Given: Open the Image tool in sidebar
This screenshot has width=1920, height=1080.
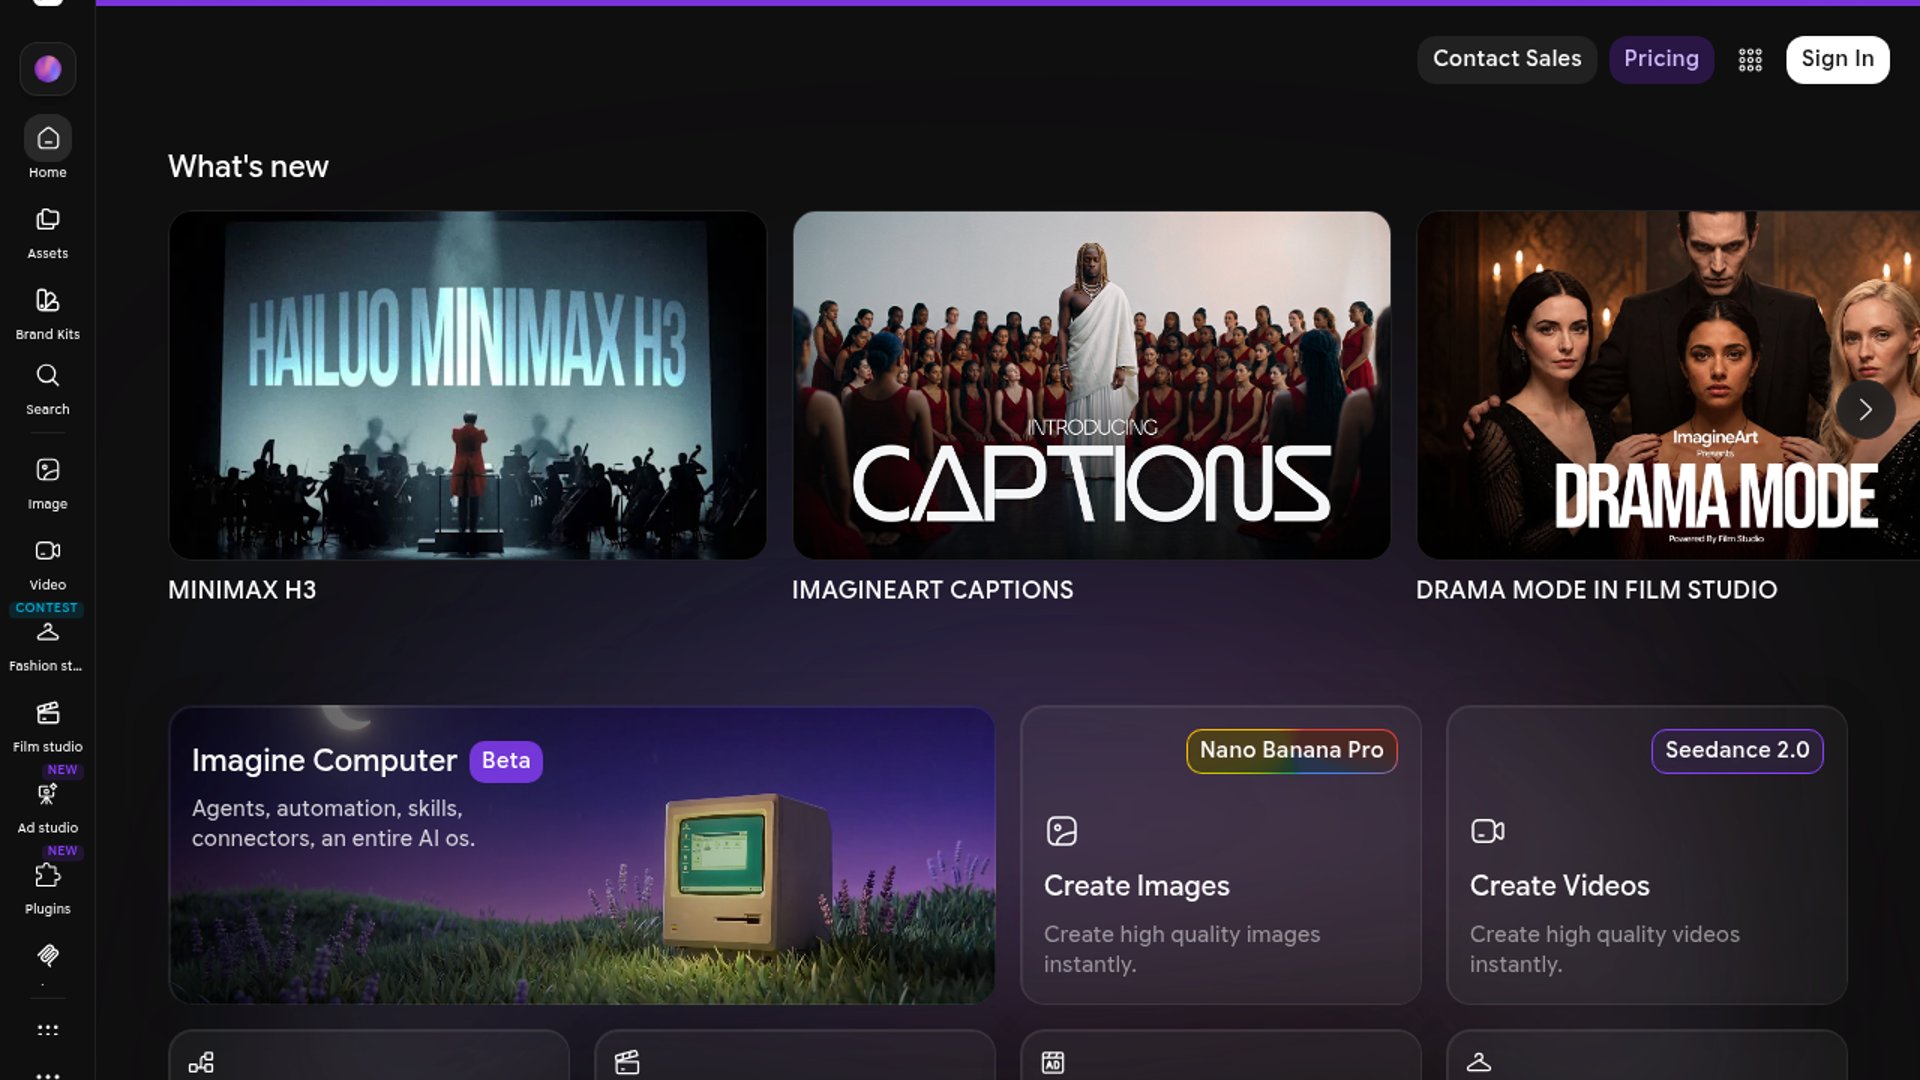Looking at the screenshot, I should 48,484.
